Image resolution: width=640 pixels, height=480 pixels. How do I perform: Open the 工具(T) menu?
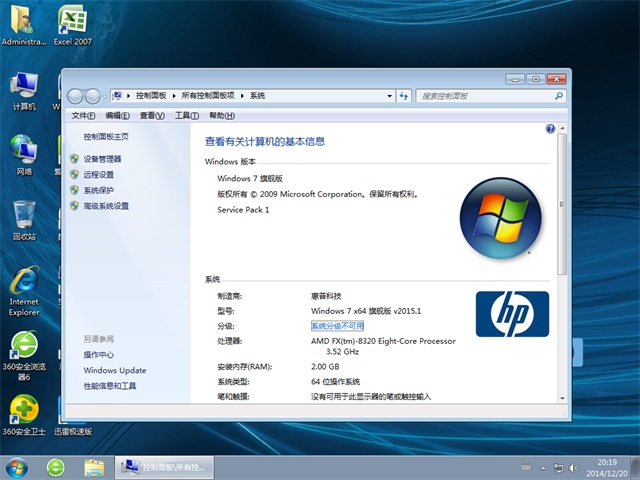186,115
